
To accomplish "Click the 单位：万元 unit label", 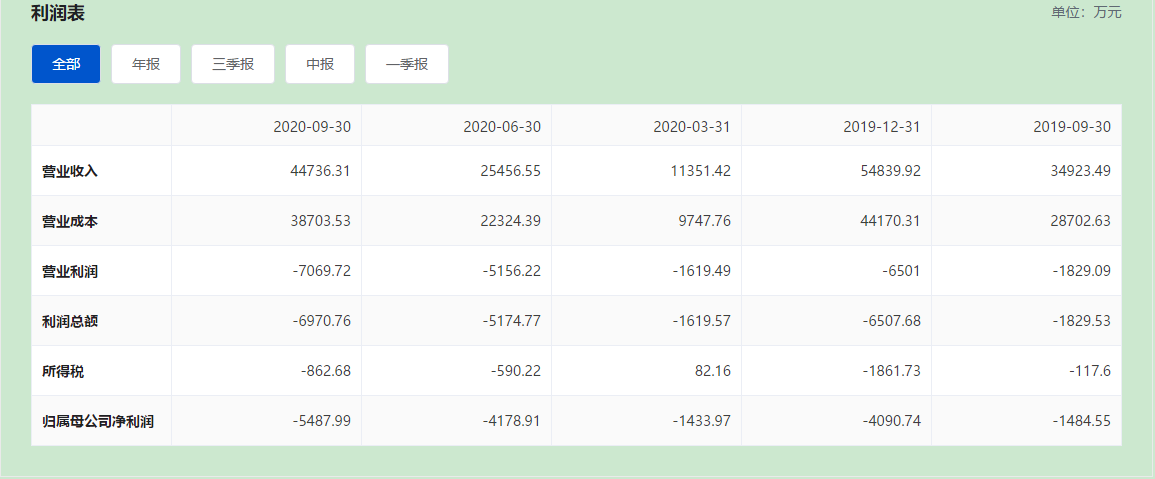I will pos(1086,12).
